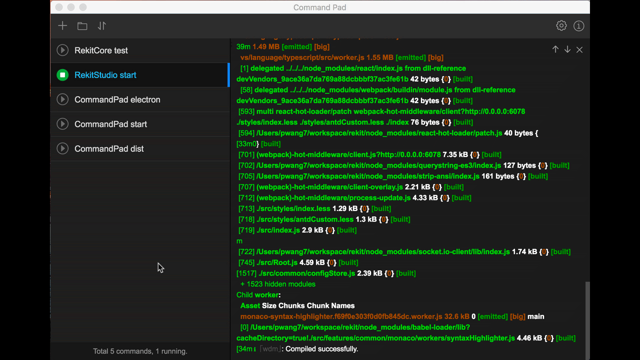Stop the running RekitStudio start command
The image size is (640, 360).
click(62, 75)
